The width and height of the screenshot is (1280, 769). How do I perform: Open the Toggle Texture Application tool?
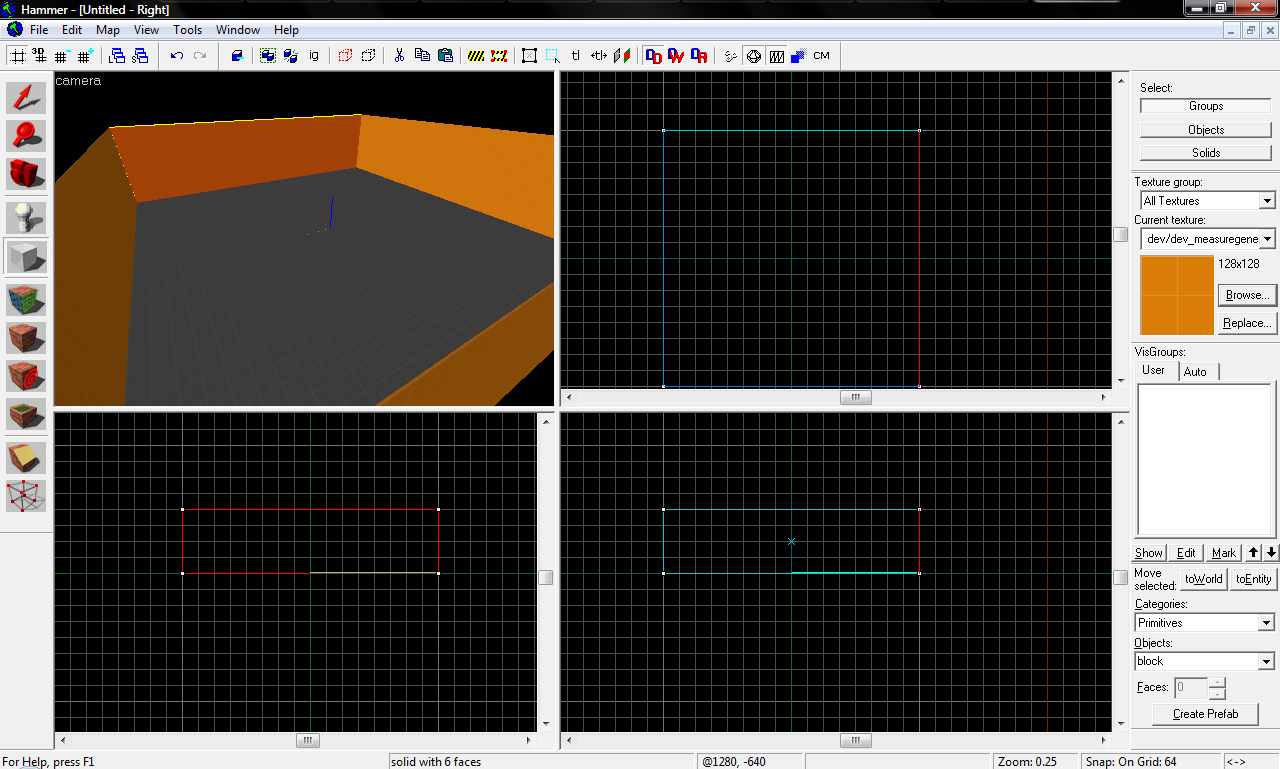click(26, 300)
